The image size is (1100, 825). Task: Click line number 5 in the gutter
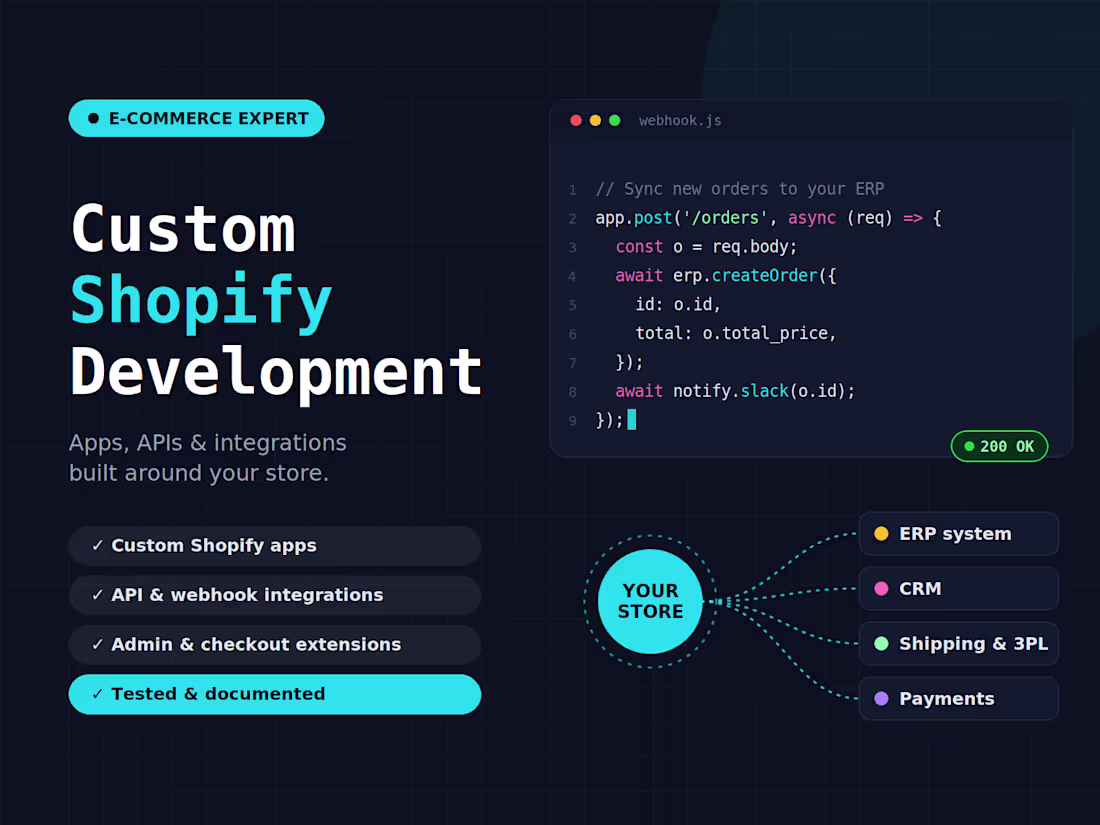(x=572, y=305)
